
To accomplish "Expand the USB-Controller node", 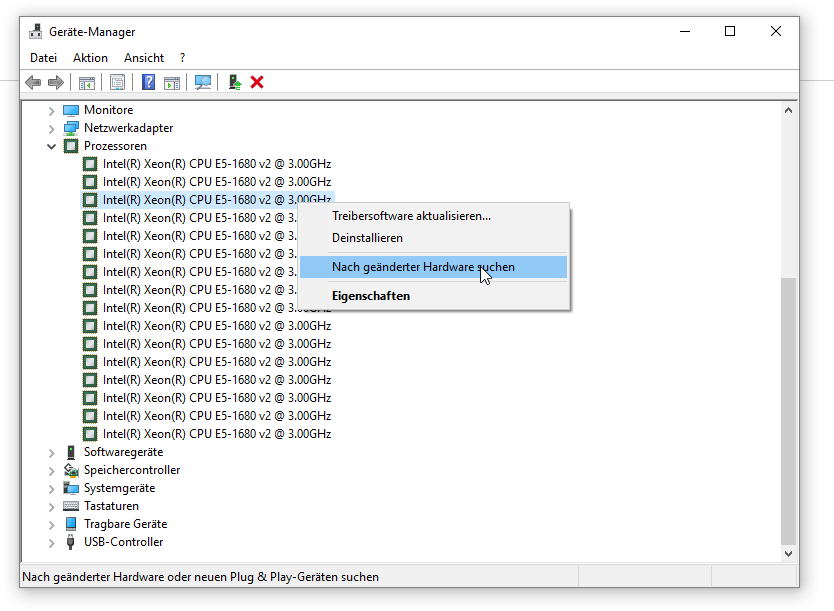I will [51, 543].
